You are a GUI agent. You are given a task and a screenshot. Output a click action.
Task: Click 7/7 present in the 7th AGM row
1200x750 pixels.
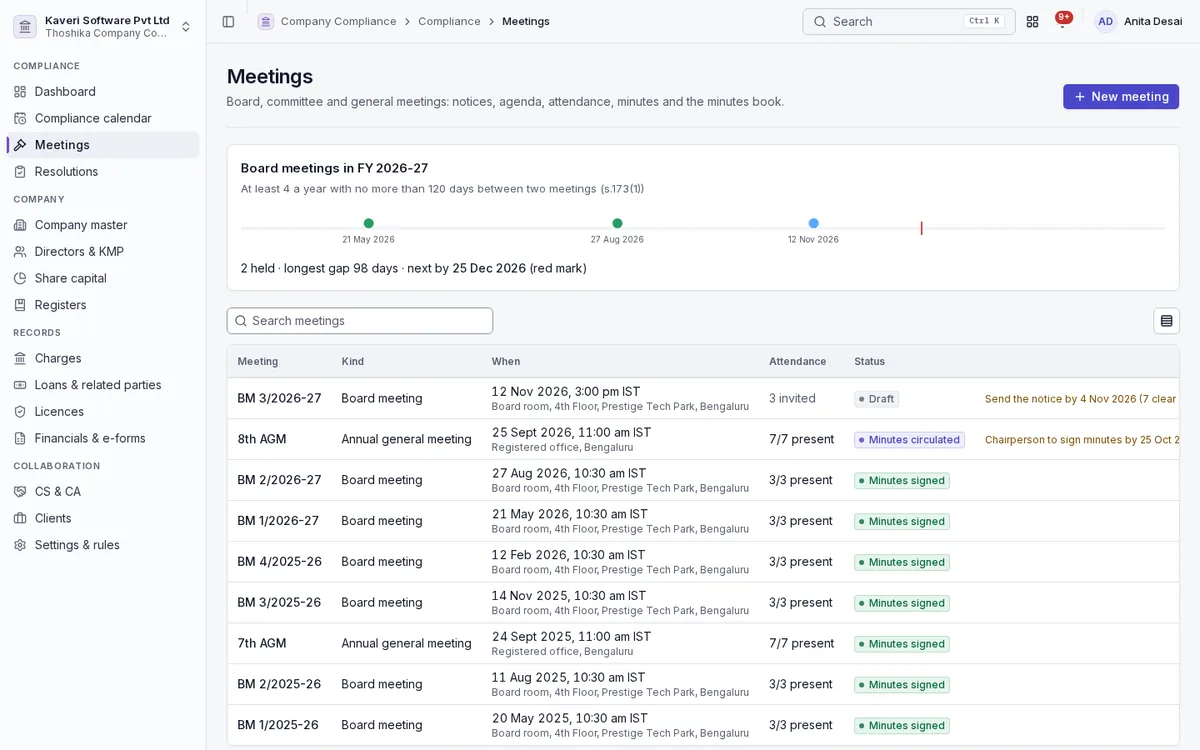801,644
